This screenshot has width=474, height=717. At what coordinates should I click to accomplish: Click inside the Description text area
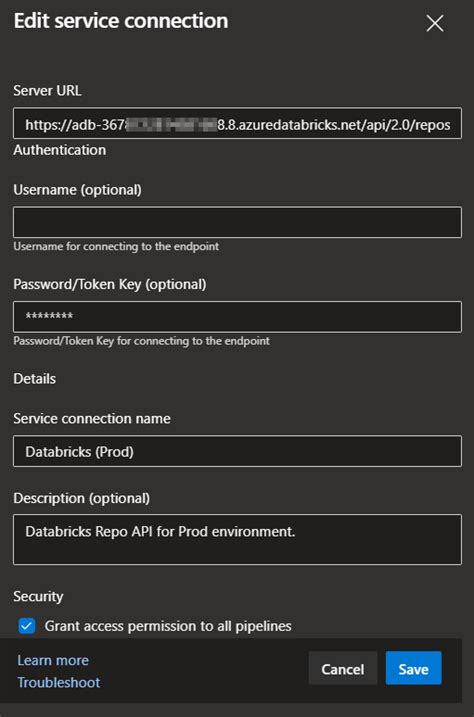click(237, 540)
